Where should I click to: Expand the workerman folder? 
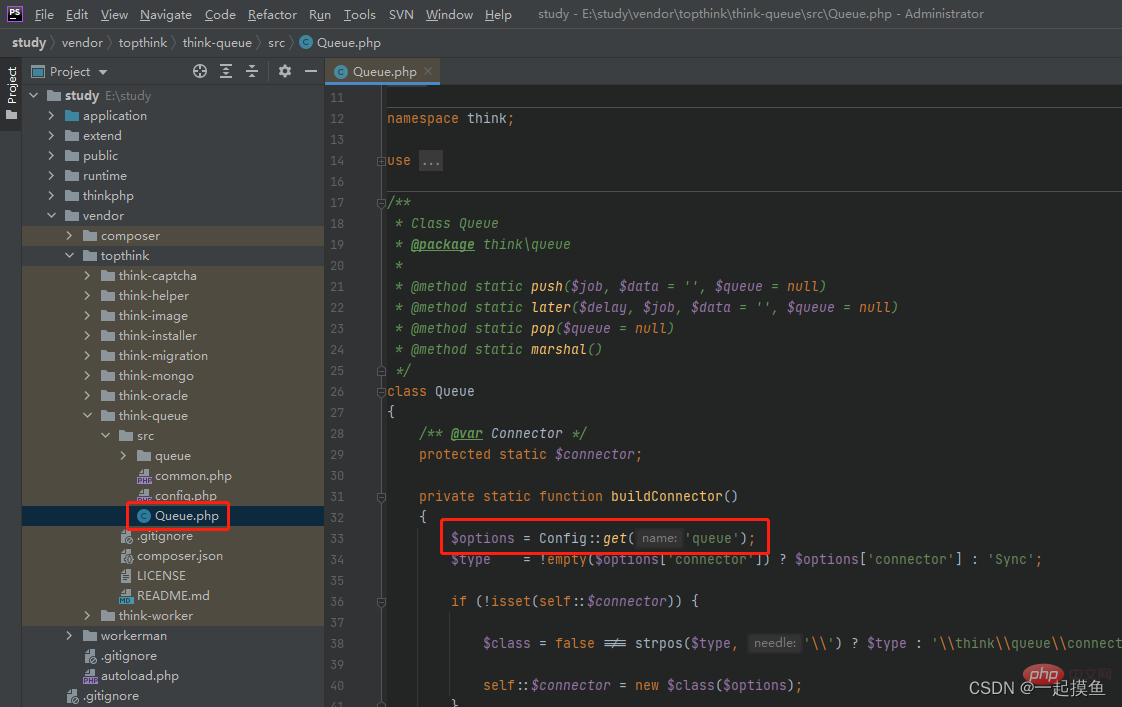[70, 636]
